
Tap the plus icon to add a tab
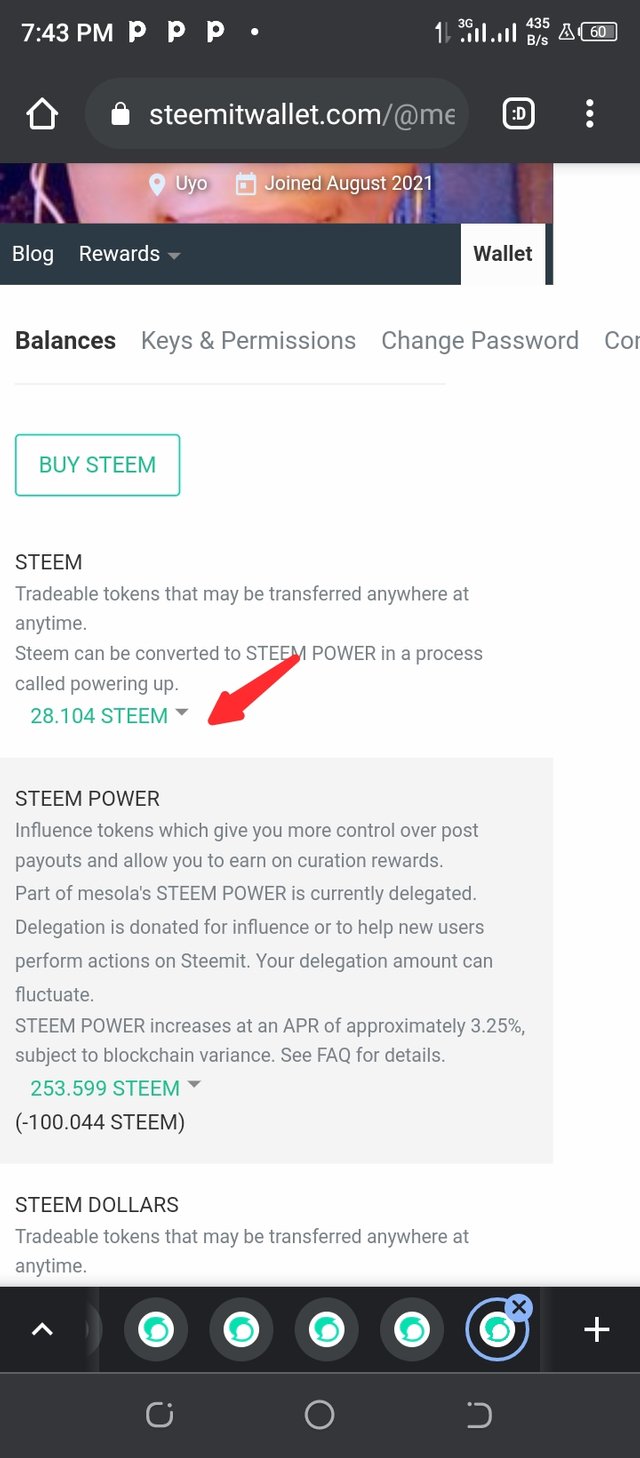[x=596, y=1329]
